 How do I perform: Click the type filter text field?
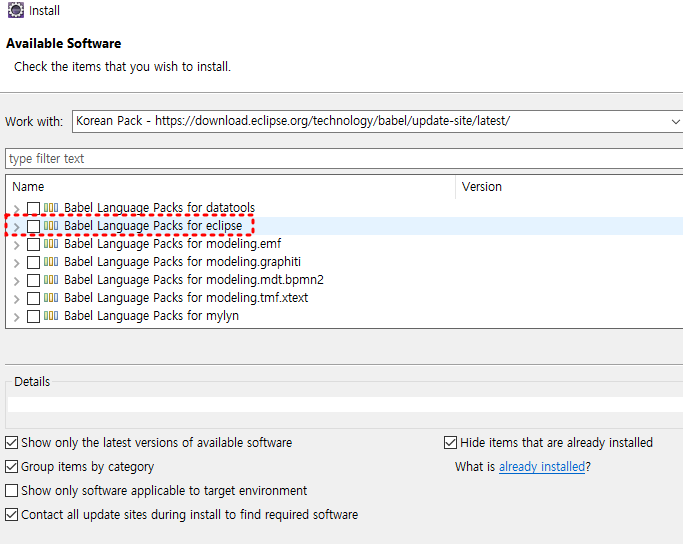344,159
